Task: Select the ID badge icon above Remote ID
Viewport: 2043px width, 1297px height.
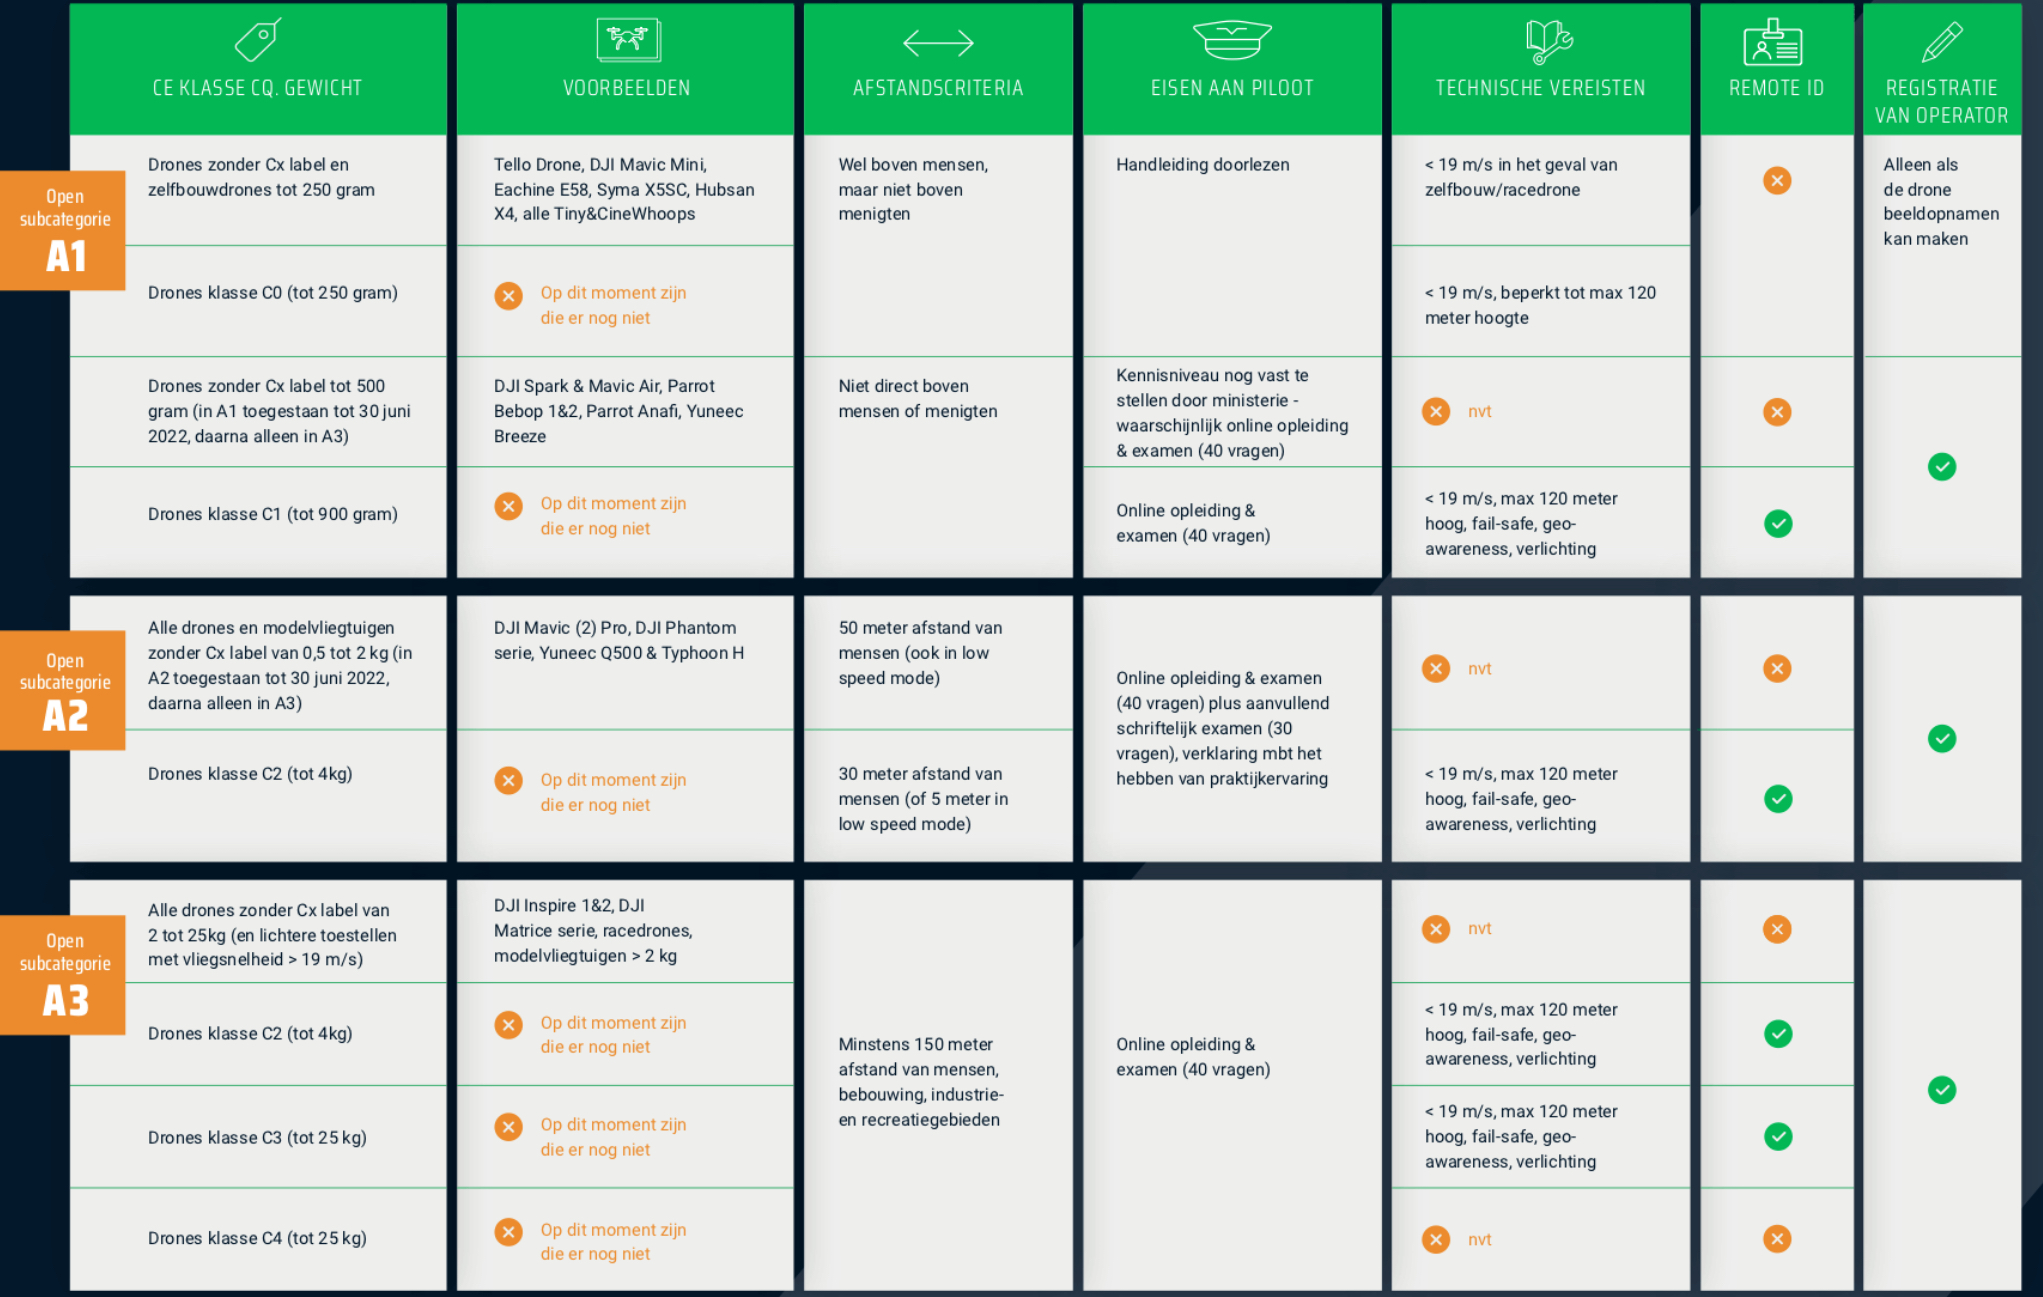Action: click(1773, 42)
